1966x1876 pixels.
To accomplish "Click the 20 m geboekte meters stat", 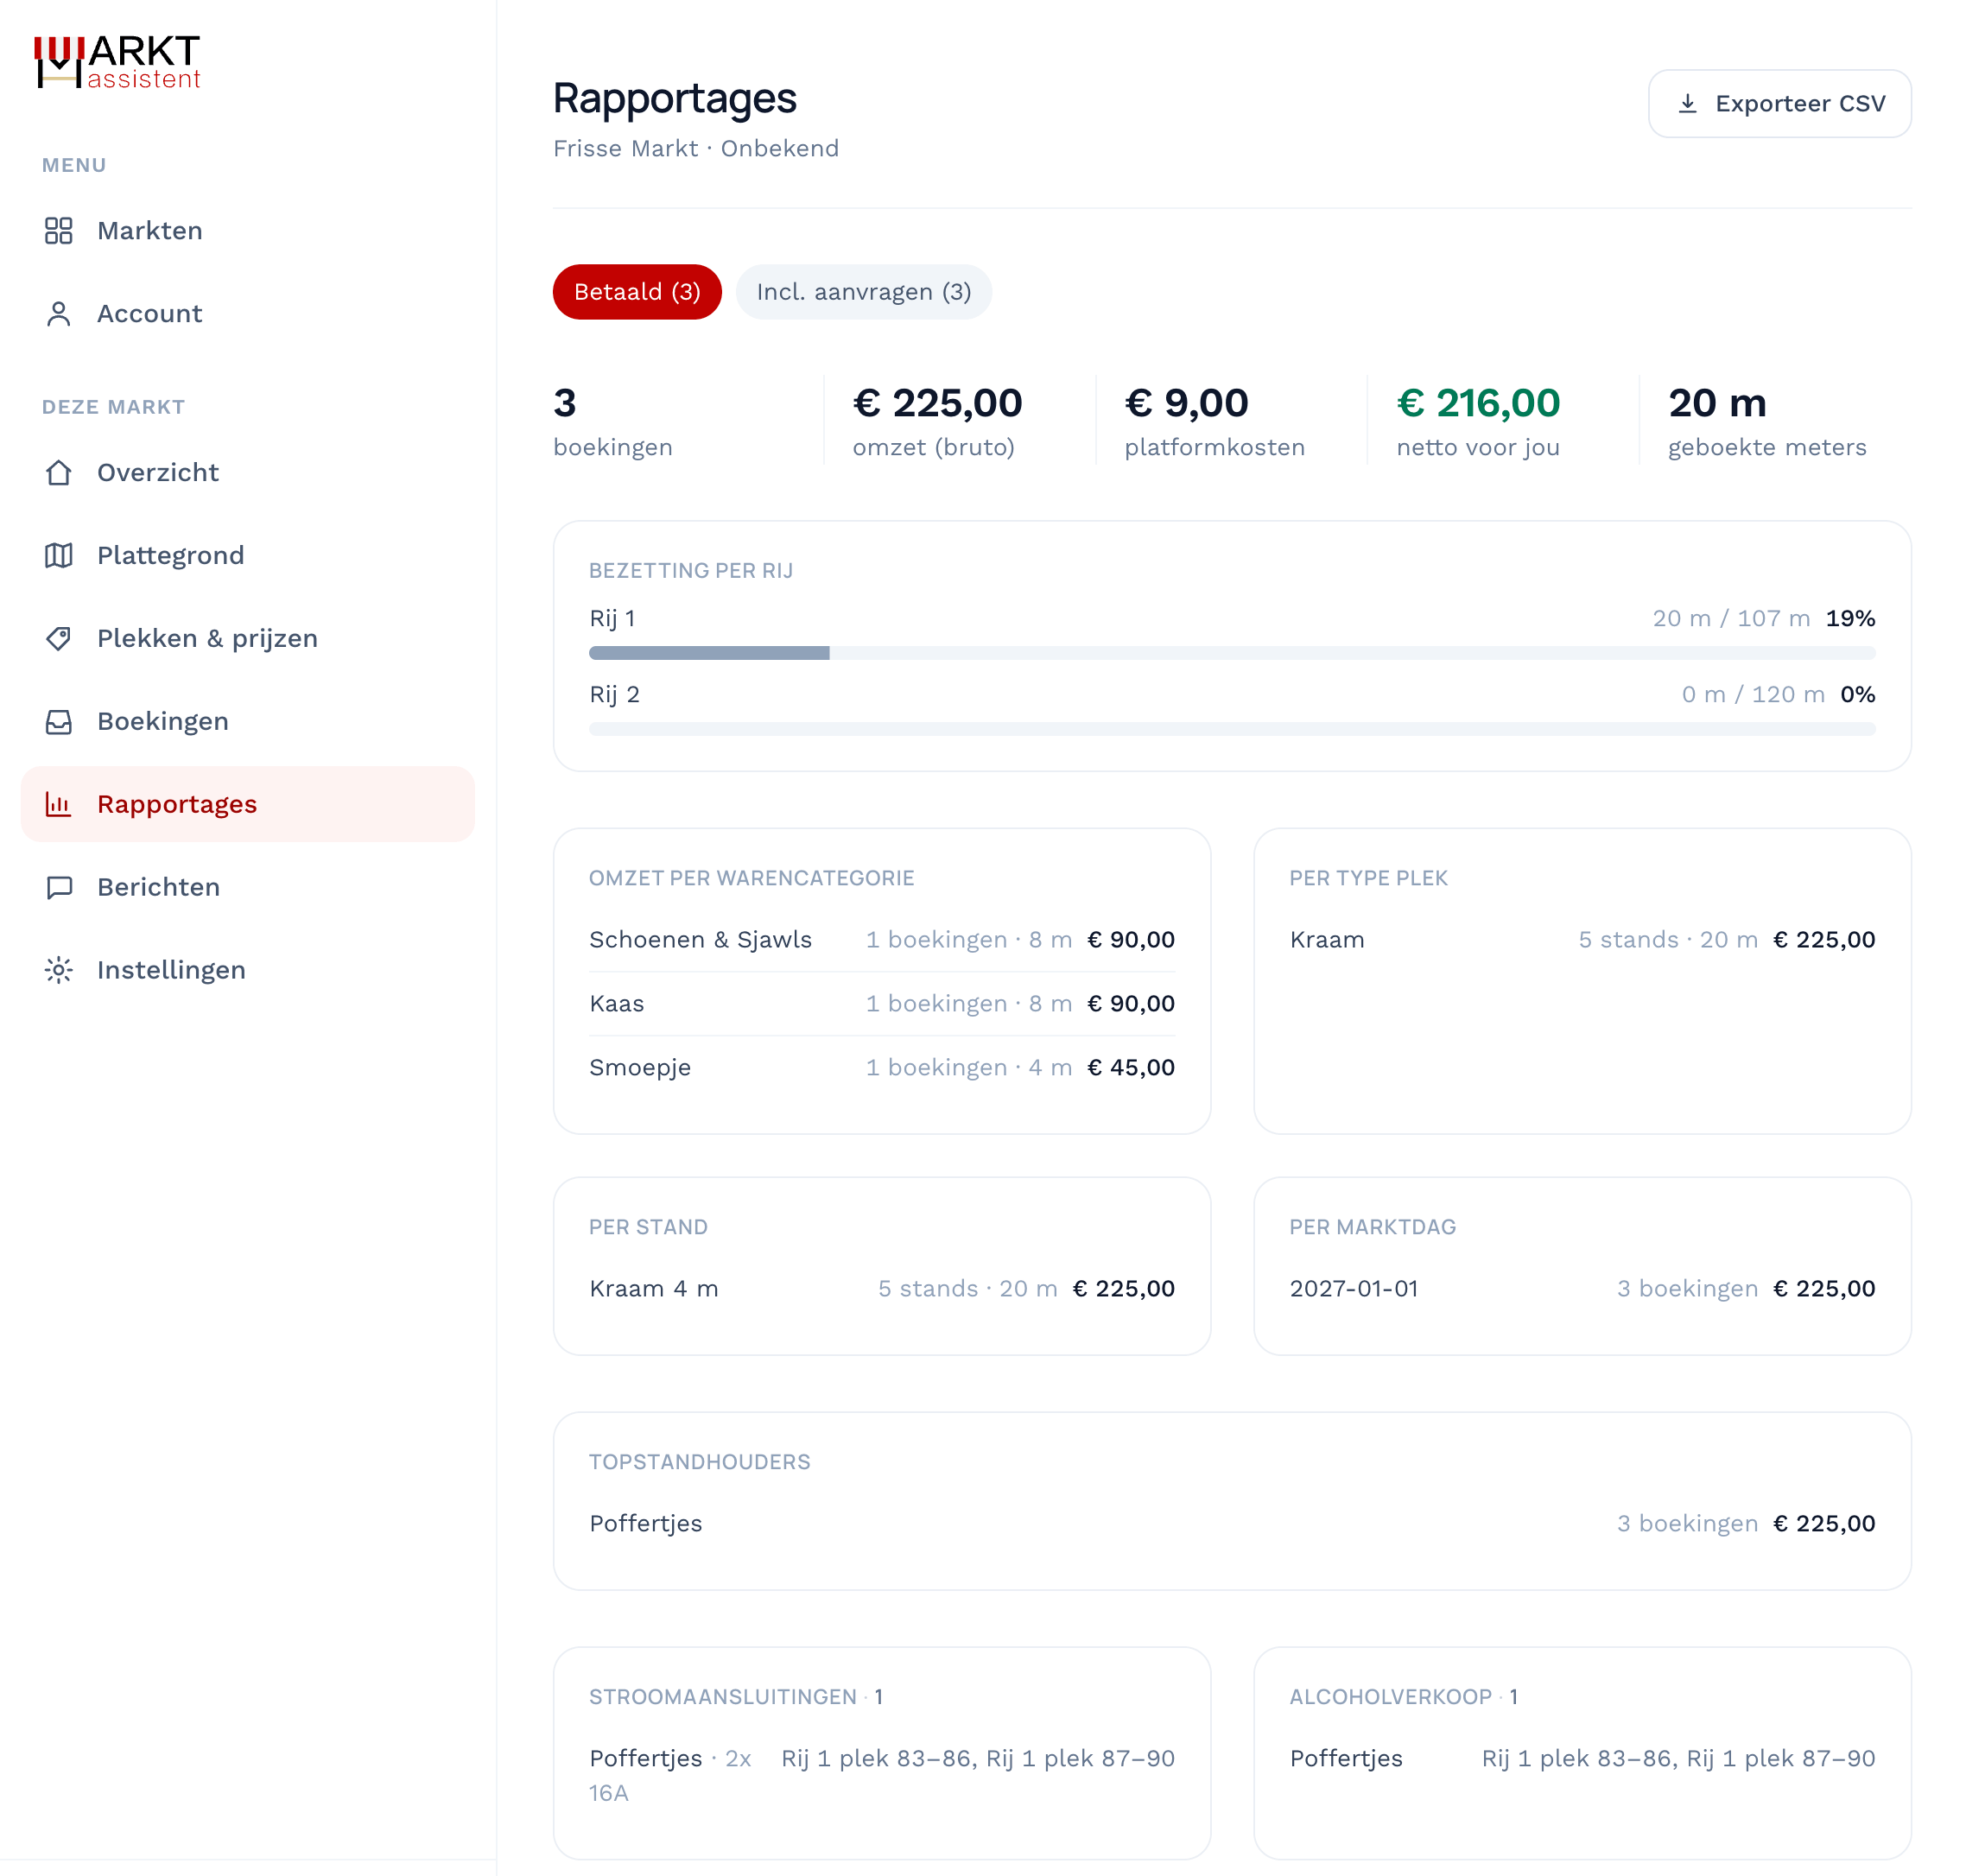I will [x=1767, y=422].
